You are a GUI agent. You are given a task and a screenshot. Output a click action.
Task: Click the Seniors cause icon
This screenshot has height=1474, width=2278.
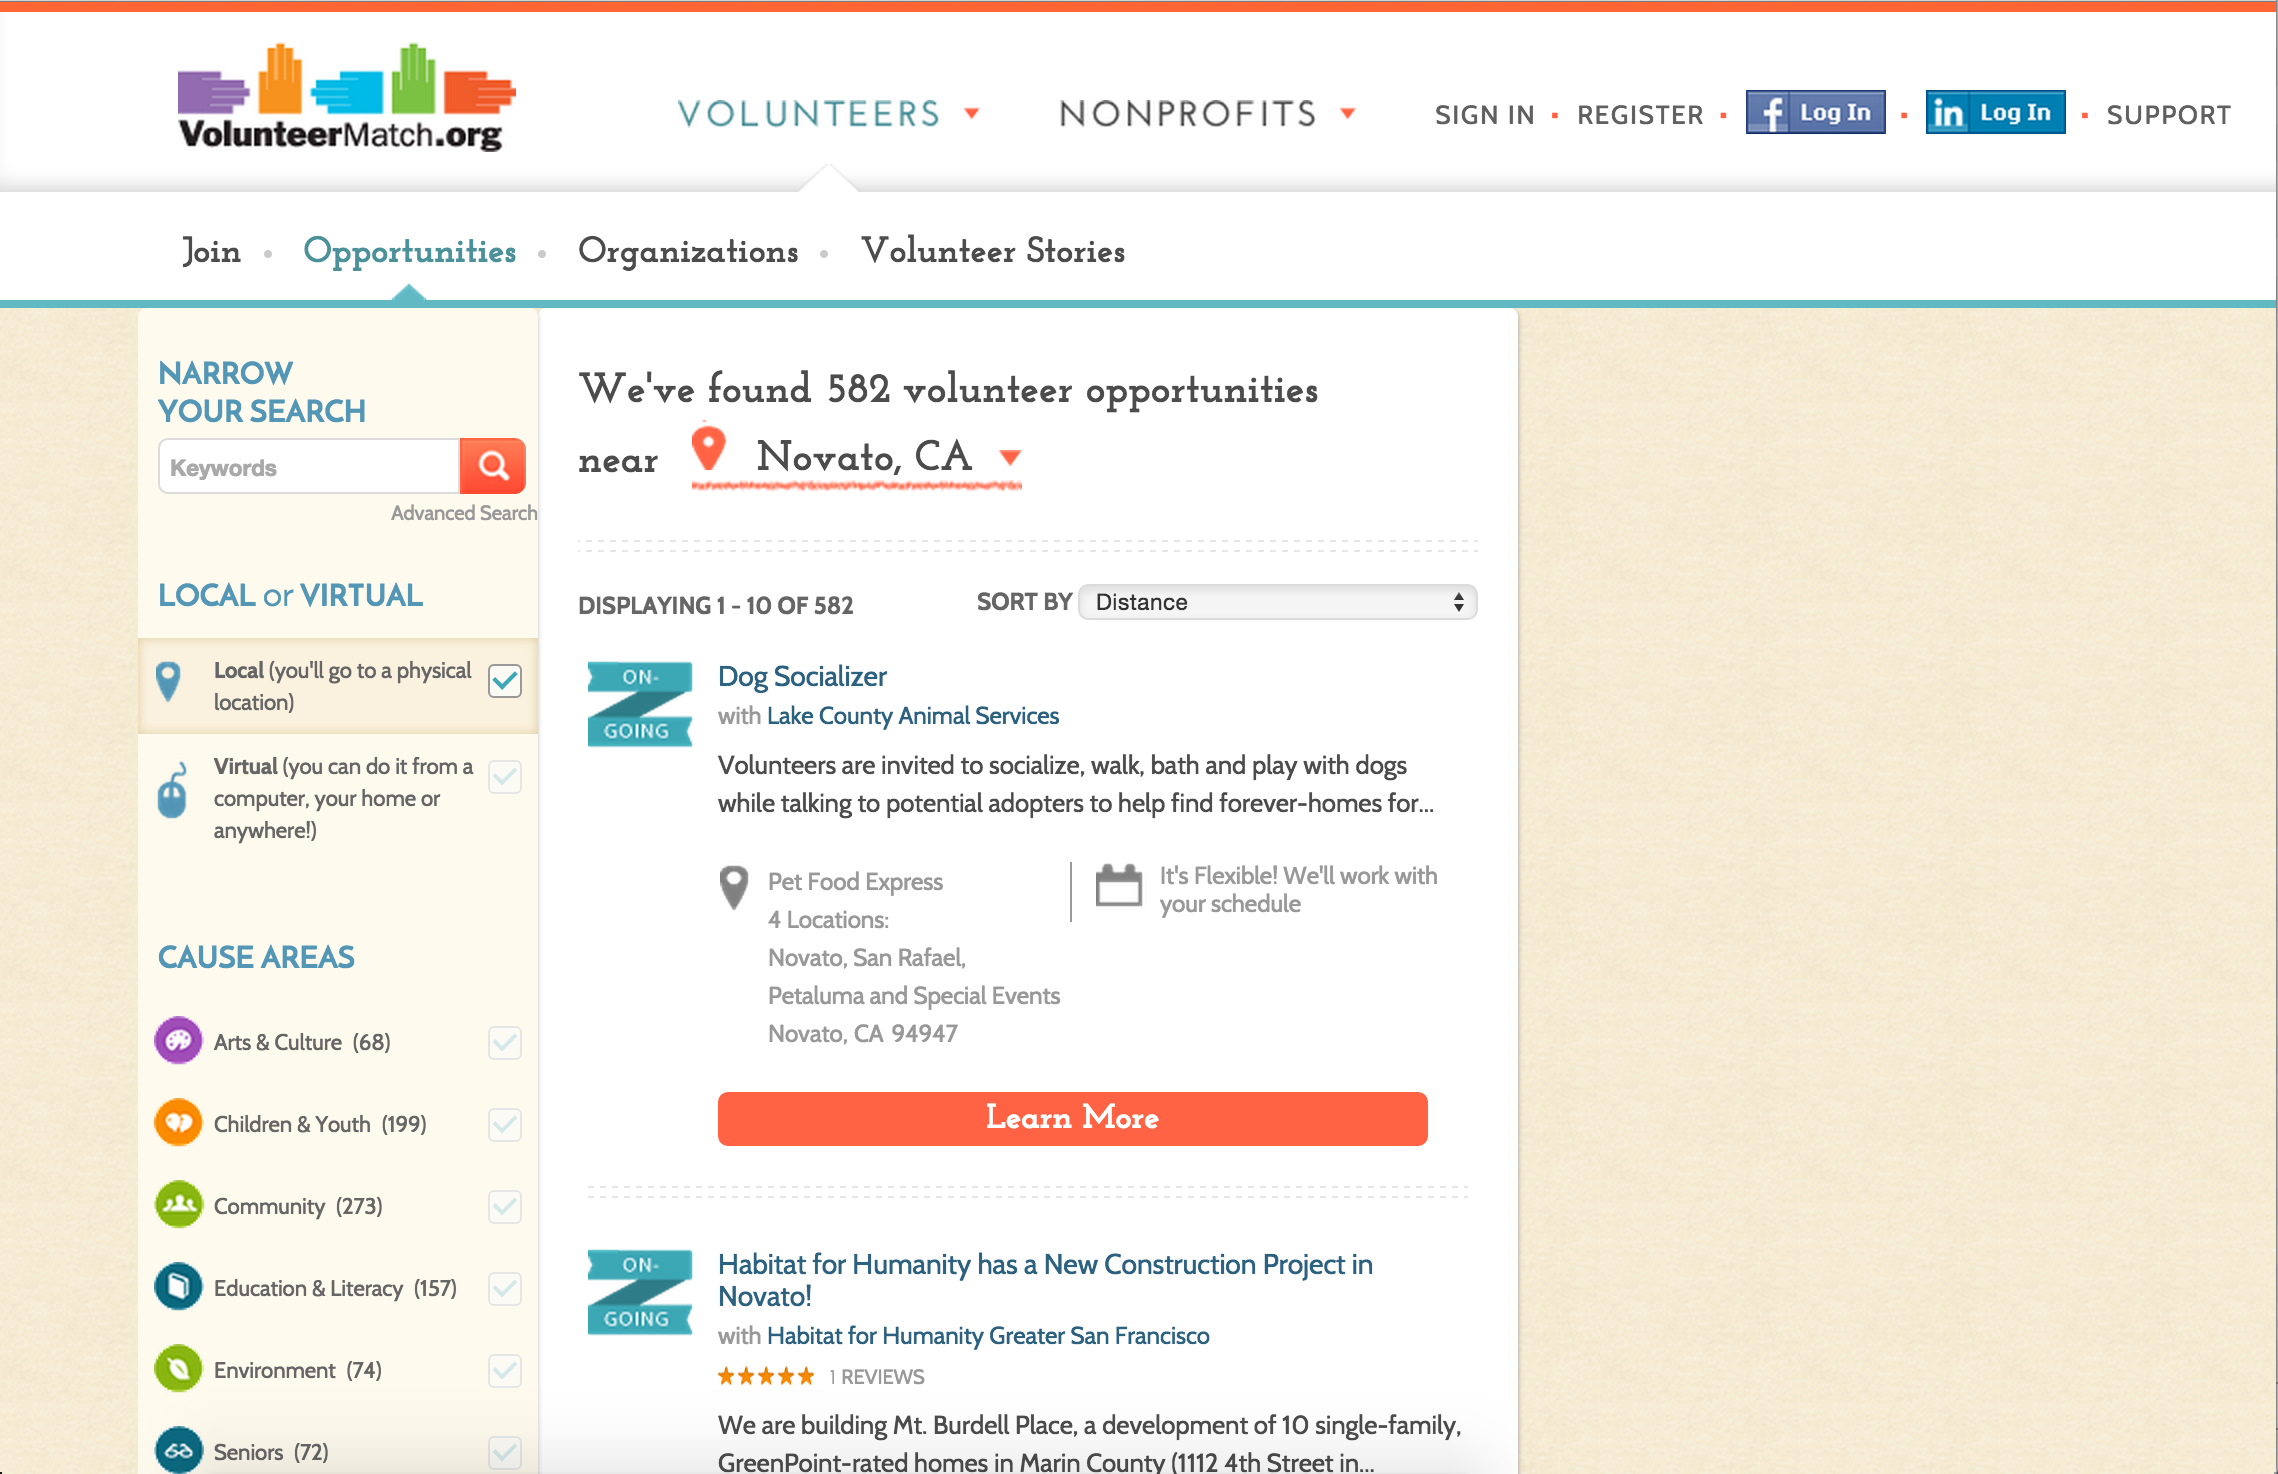click(177, 1451)
